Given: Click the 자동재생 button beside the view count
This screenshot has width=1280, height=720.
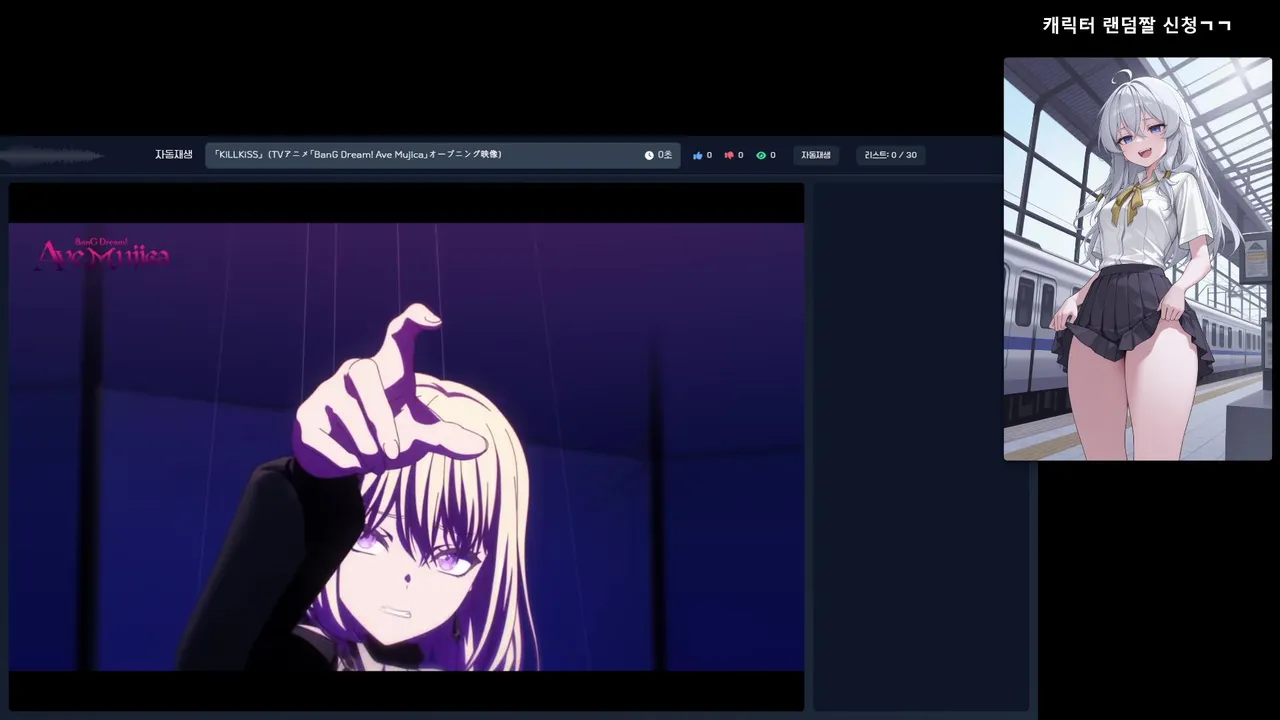Looking at the screenshot, I should click(x=816, y=155).
